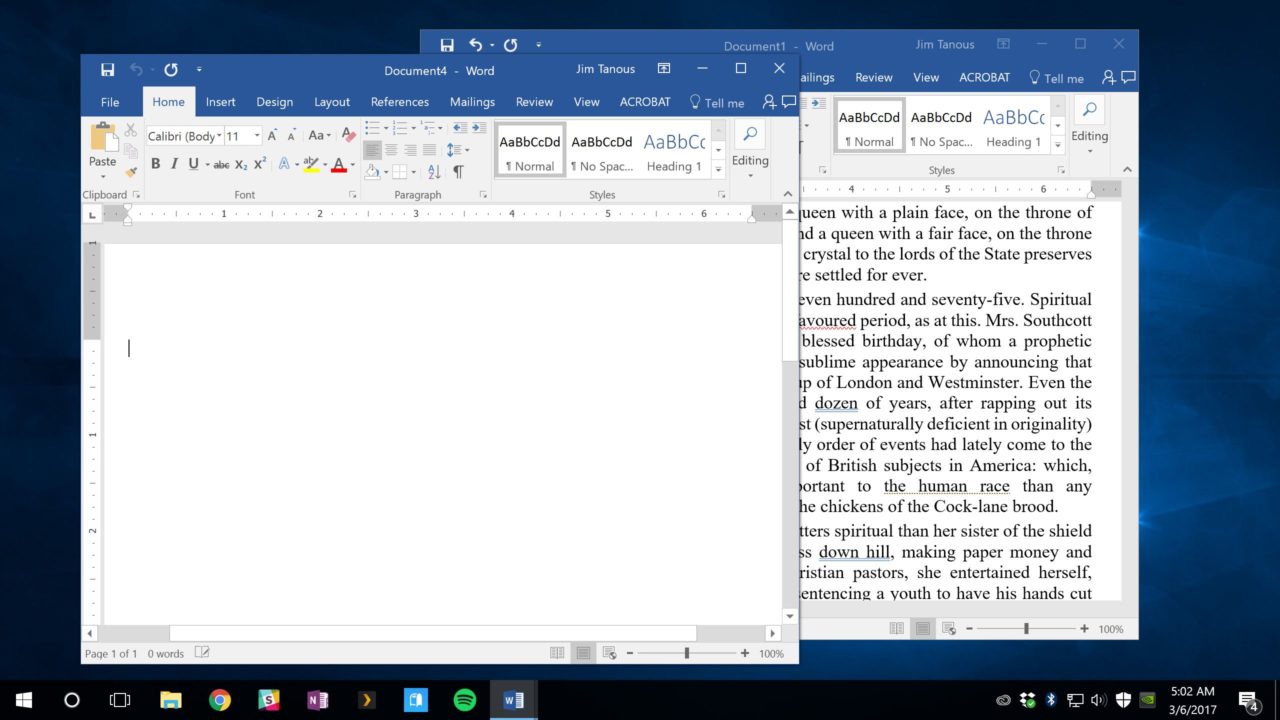The image size is (1280, 720).
Task: Select the No Spacing style in Document4
Action: tap(602, 150)
